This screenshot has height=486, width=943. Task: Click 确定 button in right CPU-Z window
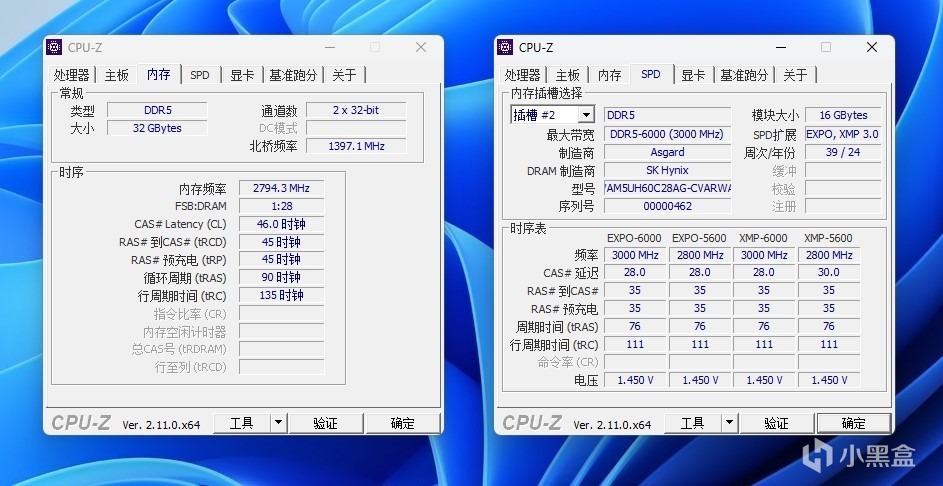(x=853, y=423)
